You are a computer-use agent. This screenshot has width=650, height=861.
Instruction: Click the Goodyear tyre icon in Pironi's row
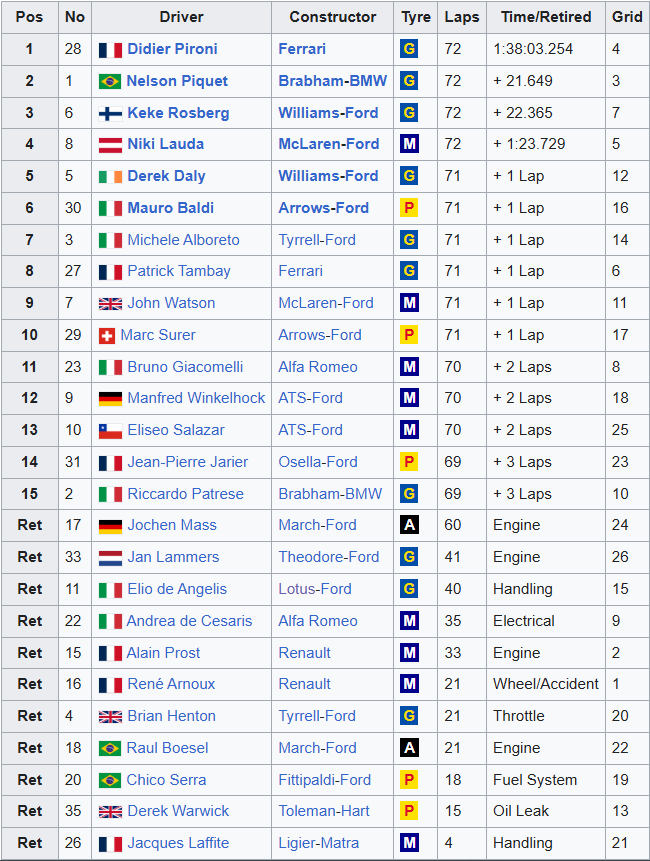(409, 49)
